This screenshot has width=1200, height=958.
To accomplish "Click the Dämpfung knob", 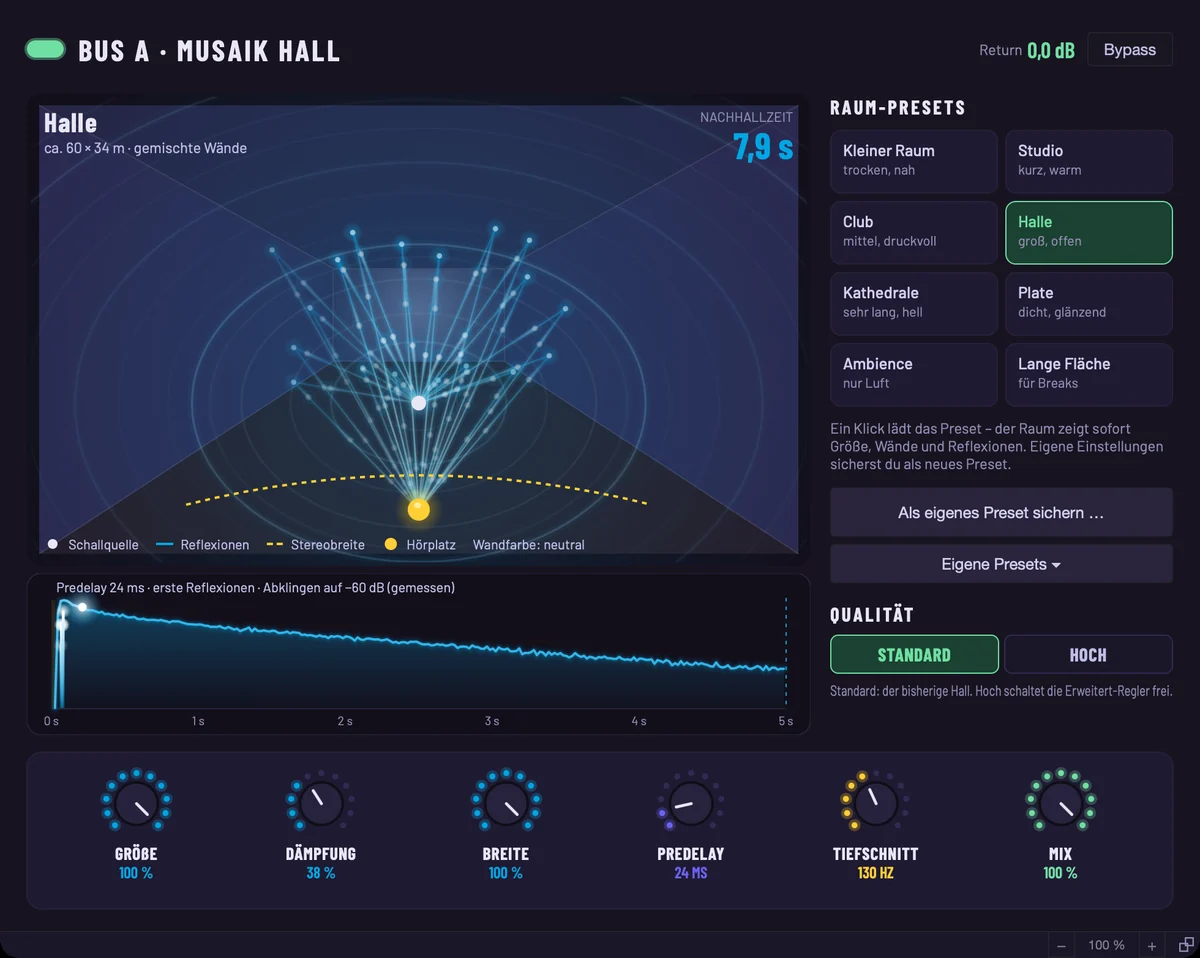I will click(x=321, y=804).
